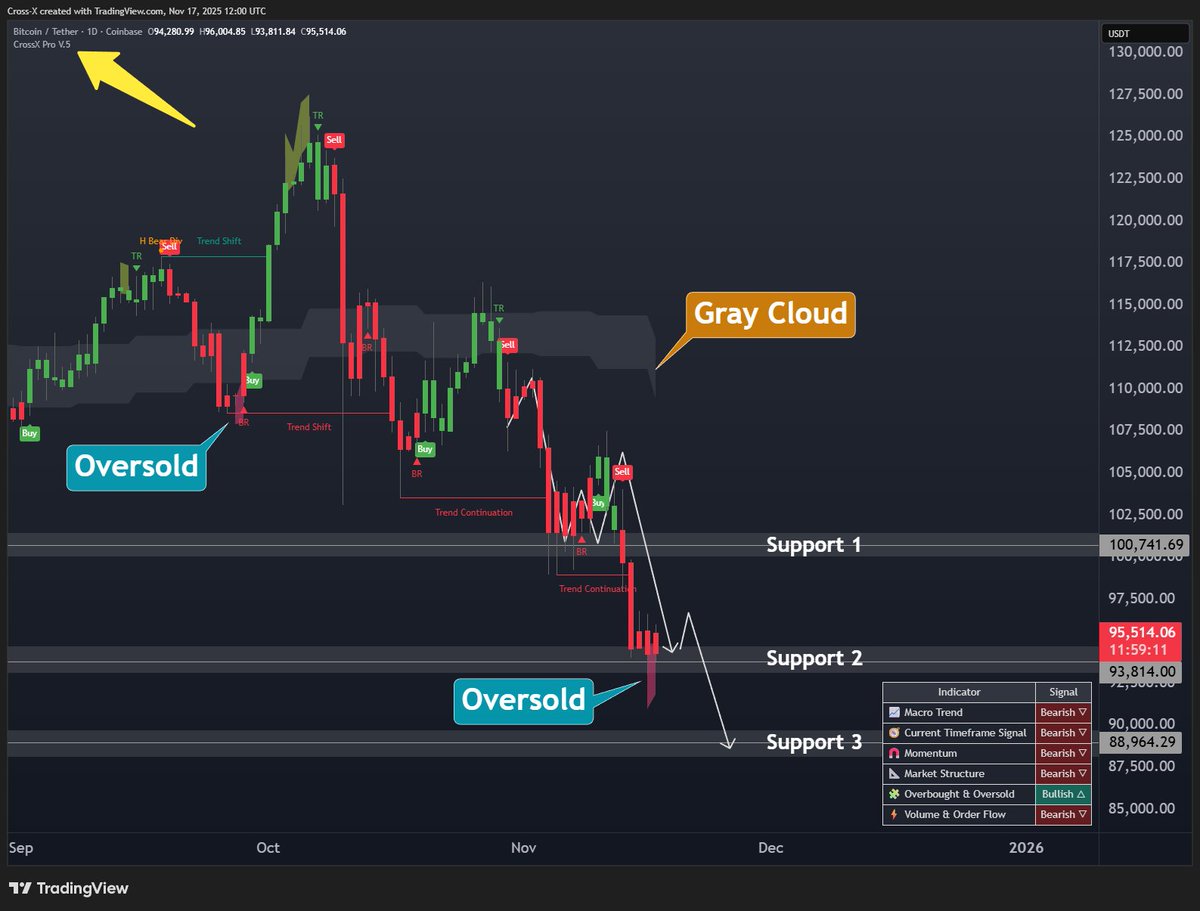Screen dimensions: 1200x911
Task: Open the TradingView logo link
Action: (x=68, y=888)
